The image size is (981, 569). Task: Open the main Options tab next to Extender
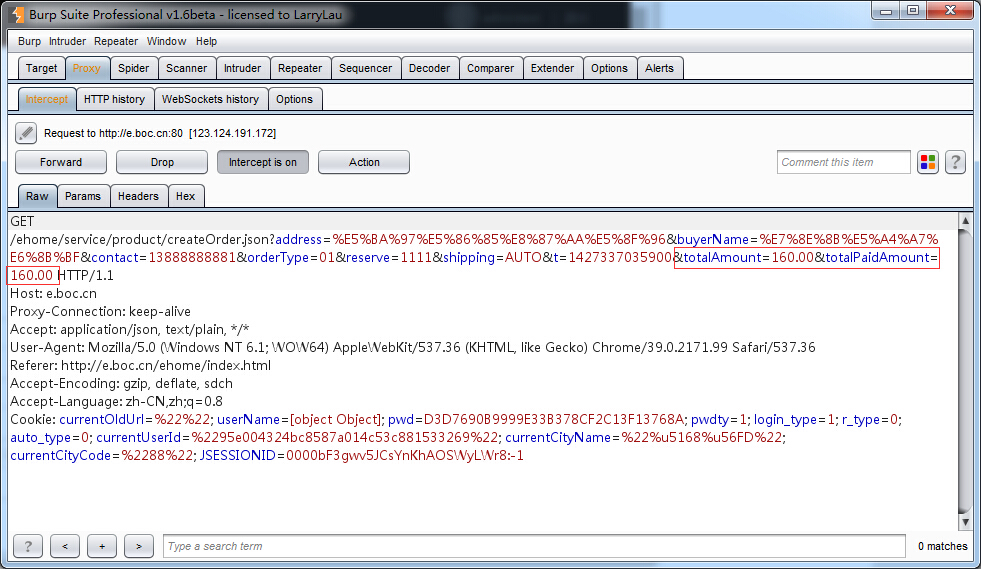(609, 68)
